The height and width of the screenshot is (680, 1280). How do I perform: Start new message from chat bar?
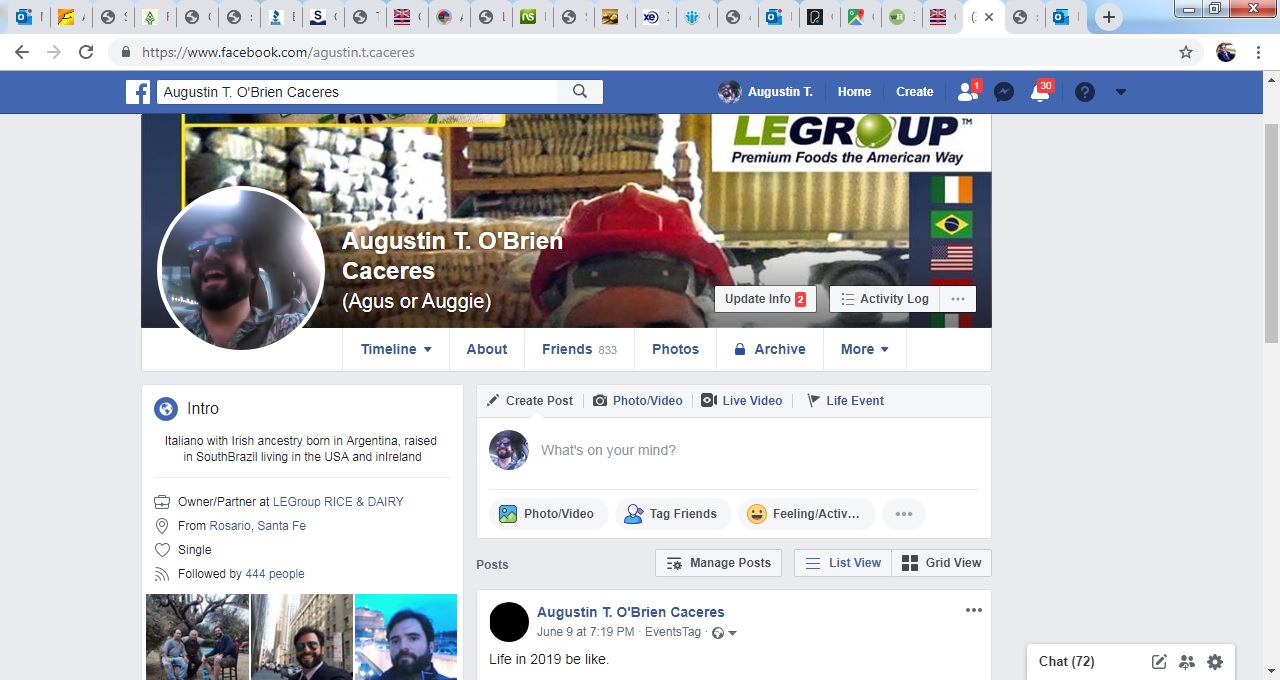[x=1159, y=661]
